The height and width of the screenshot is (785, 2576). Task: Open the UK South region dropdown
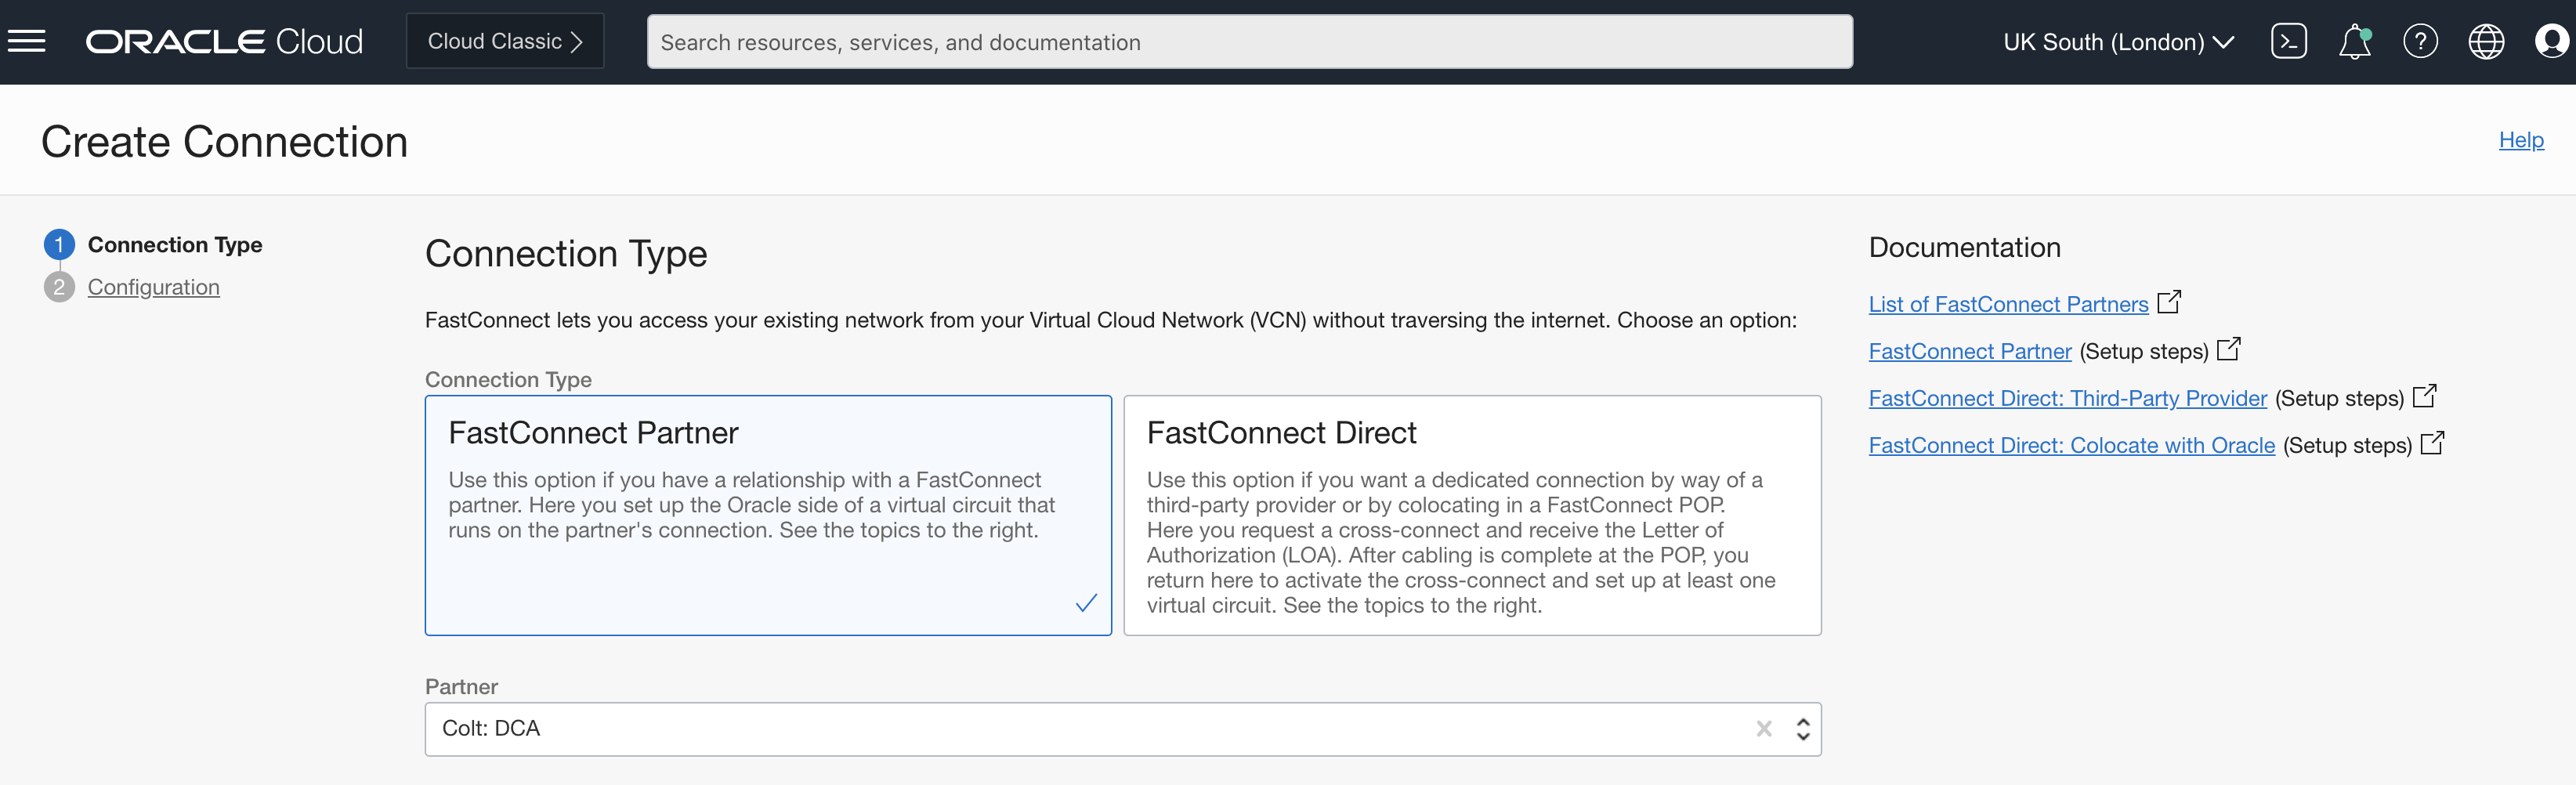click(x=2117, y=42)
